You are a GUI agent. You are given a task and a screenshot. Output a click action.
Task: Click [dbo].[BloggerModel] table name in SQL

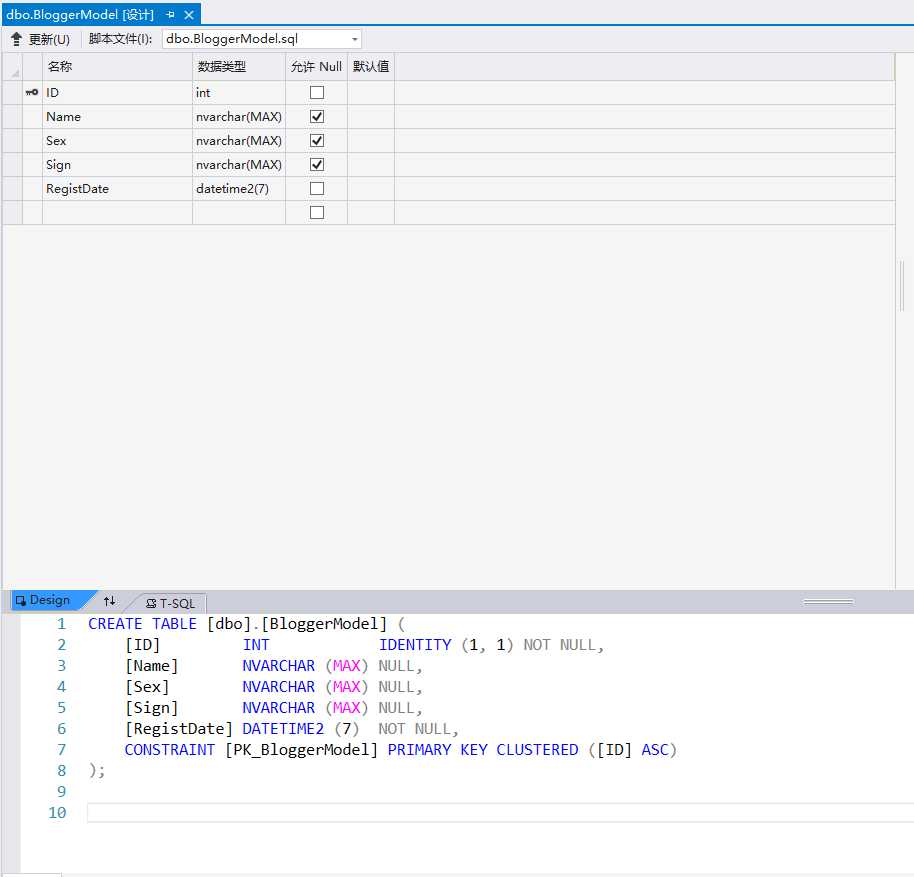[x=297, y=624]
